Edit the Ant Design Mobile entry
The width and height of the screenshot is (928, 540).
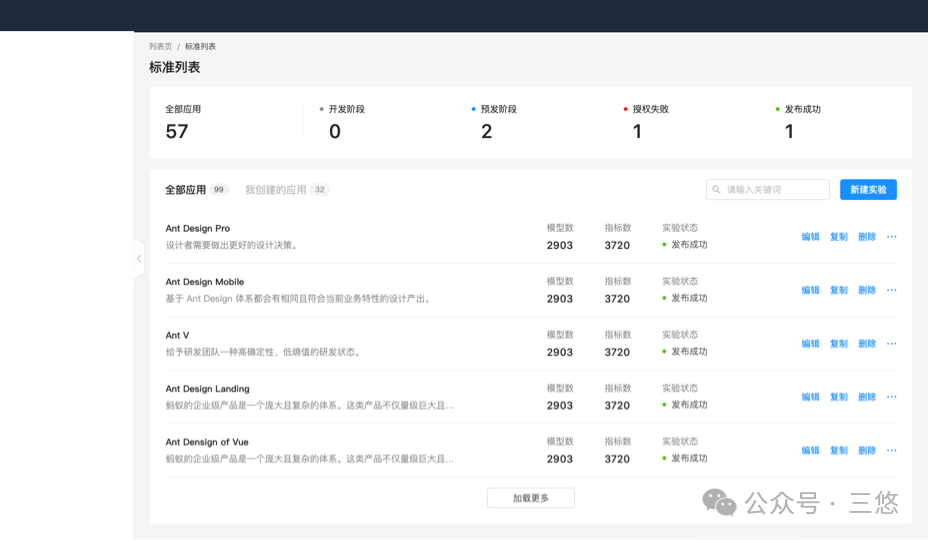pyautogui.click(x=810, y=290)
